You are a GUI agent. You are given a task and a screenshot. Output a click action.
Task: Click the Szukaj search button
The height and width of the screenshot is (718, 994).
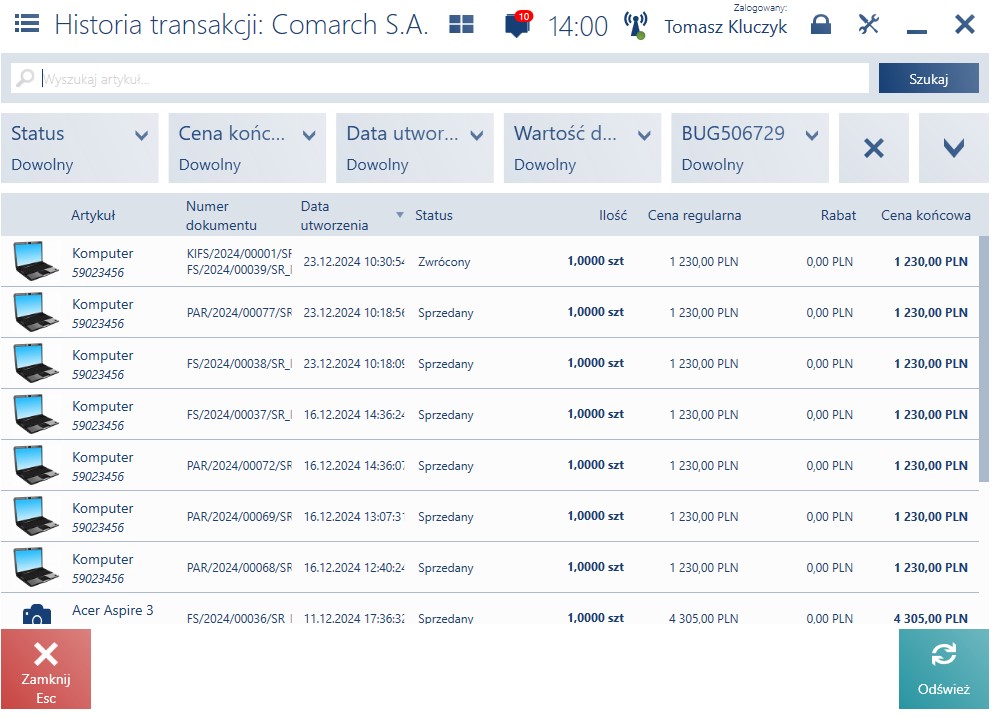[929, 79]
